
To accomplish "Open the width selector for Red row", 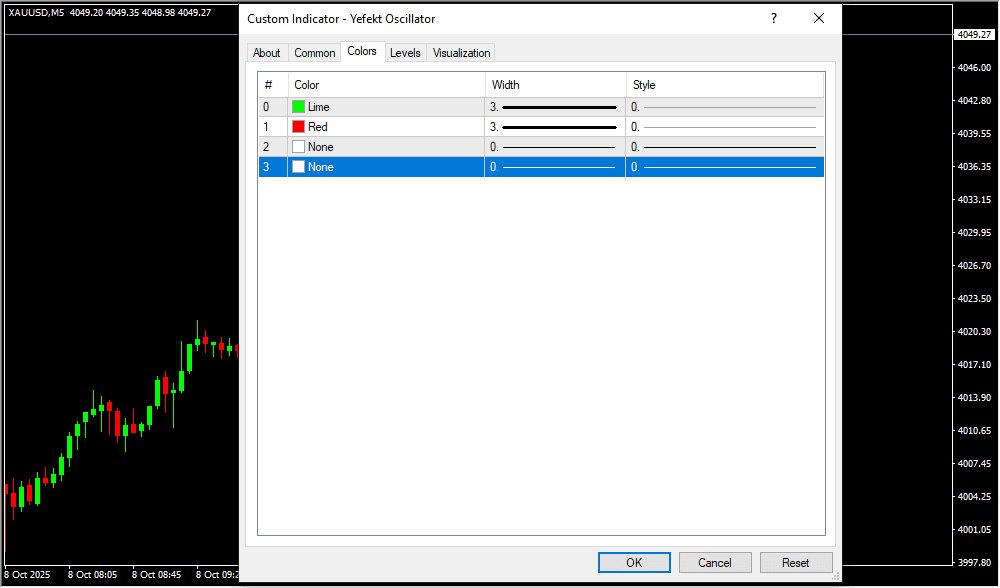I will coord(555,127).
